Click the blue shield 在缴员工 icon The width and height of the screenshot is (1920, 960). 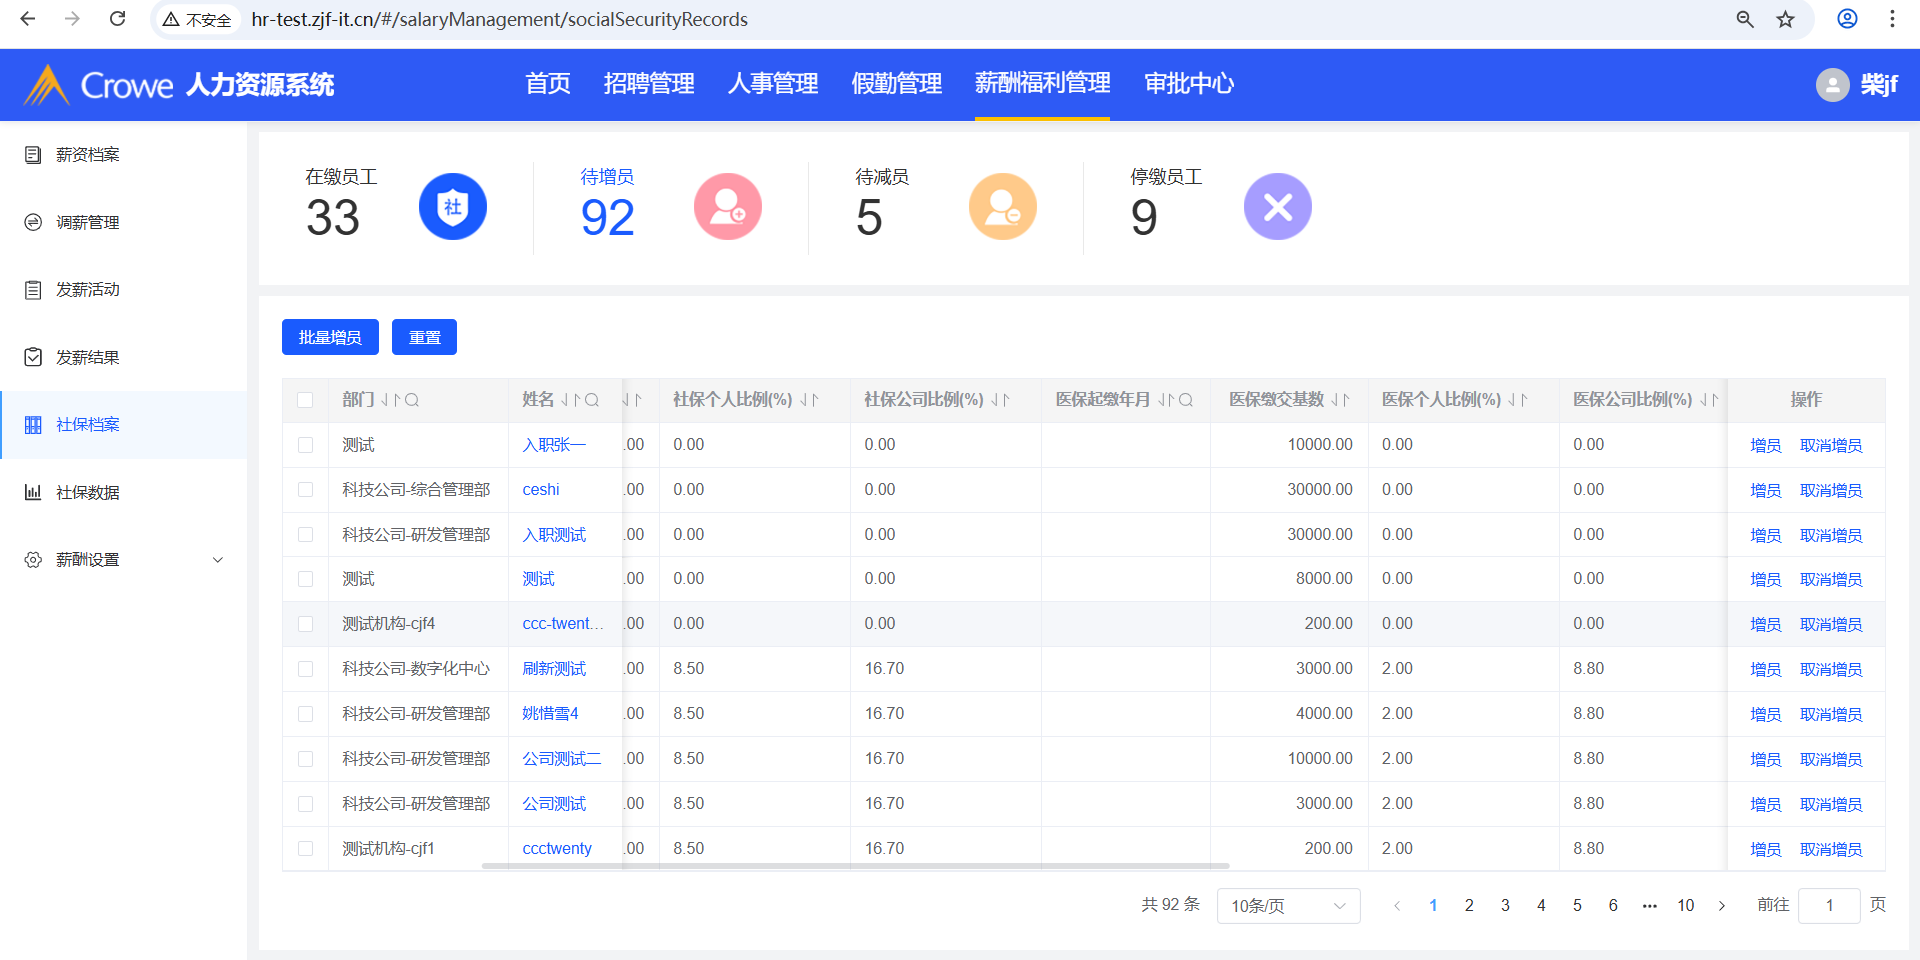pos(452,207)
